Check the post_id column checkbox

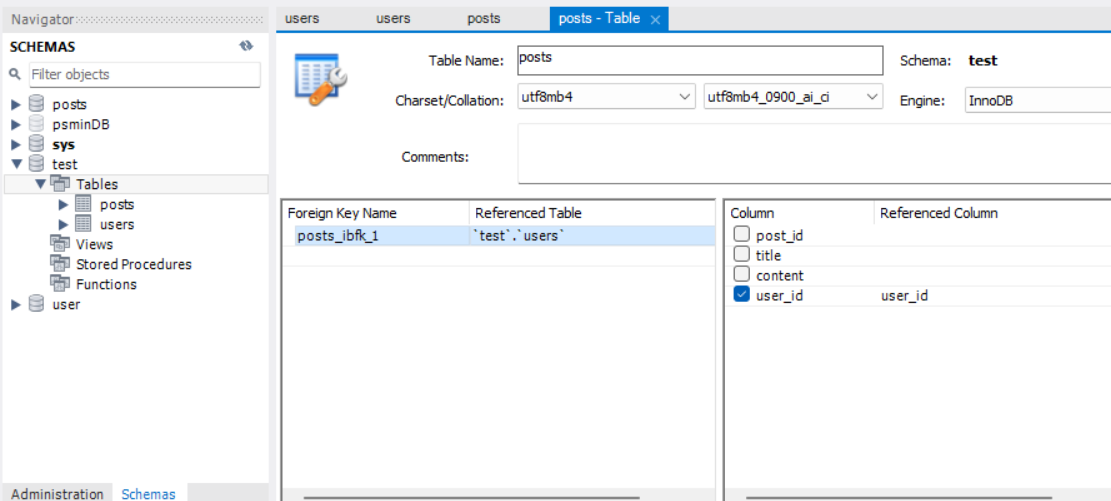coord(741,234)
